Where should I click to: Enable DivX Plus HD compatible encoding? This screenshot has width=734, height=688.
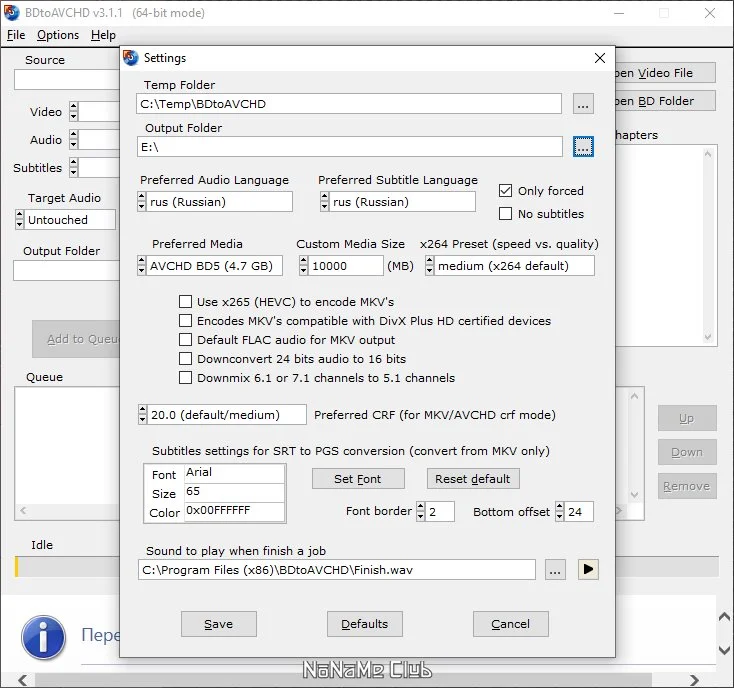coord(185,321)
